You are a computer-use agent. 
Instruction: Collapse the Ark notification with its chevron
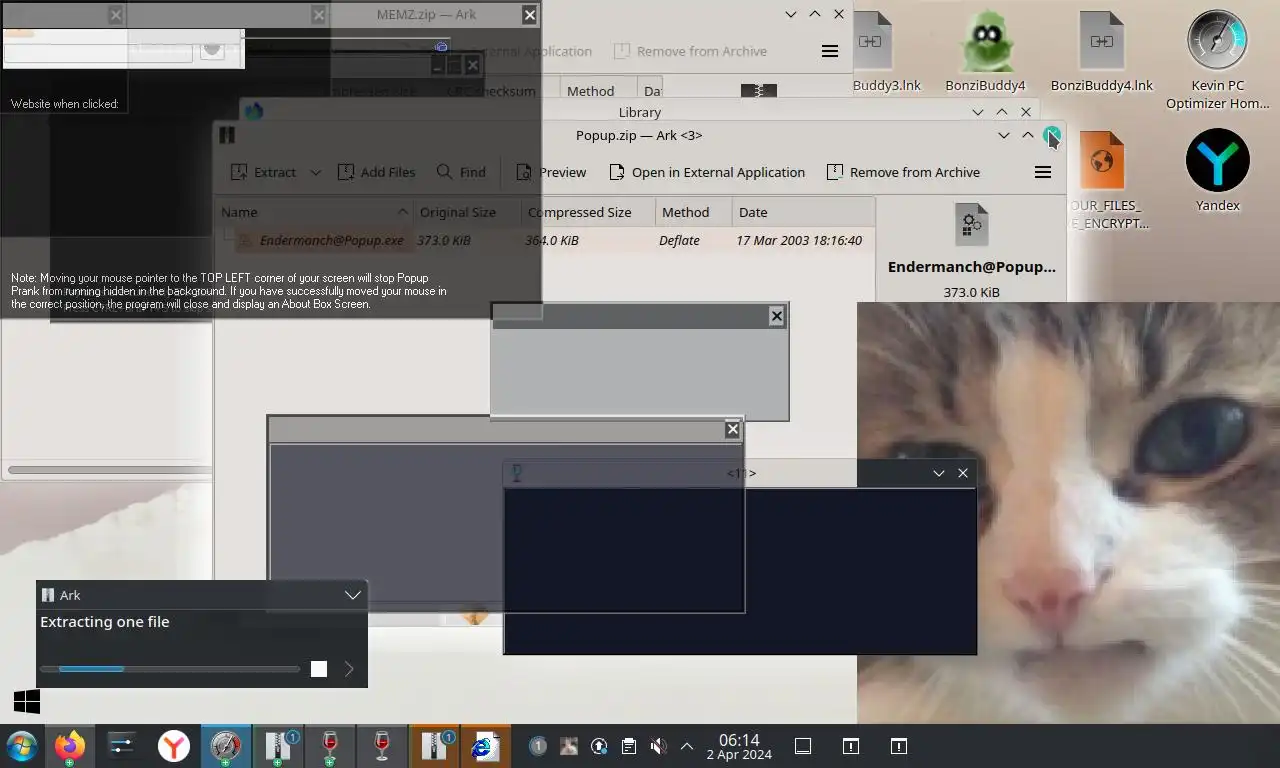(353, 595)
